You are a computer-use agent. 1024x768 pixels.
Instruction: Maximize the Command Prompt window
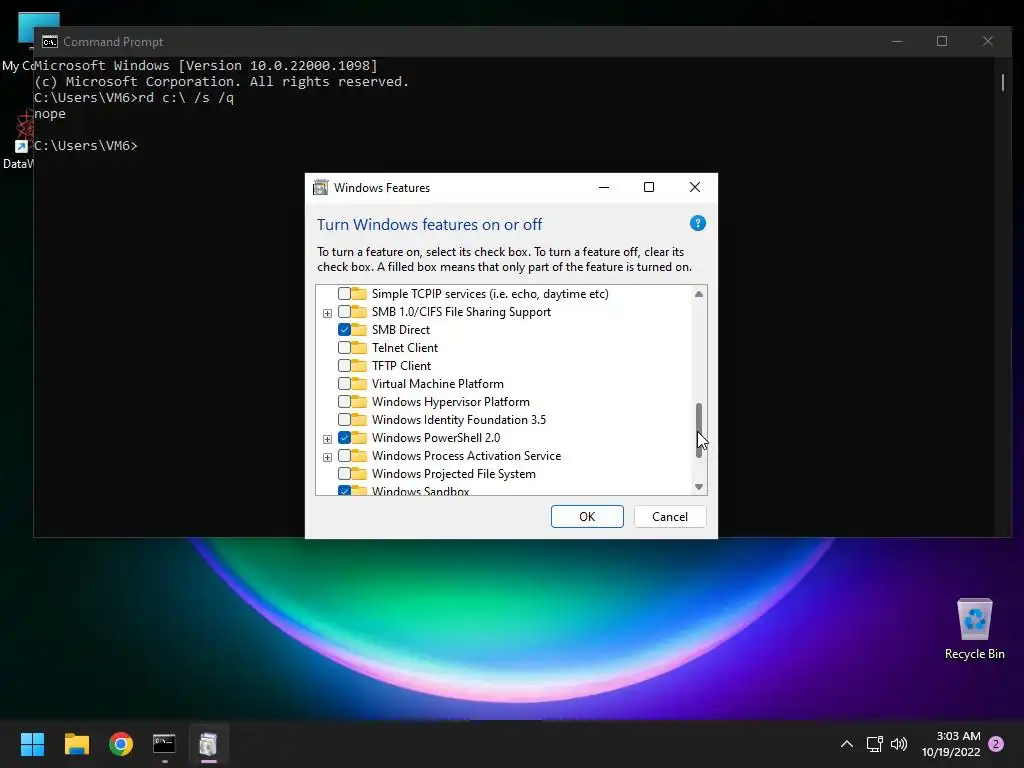tap(942, 41)
